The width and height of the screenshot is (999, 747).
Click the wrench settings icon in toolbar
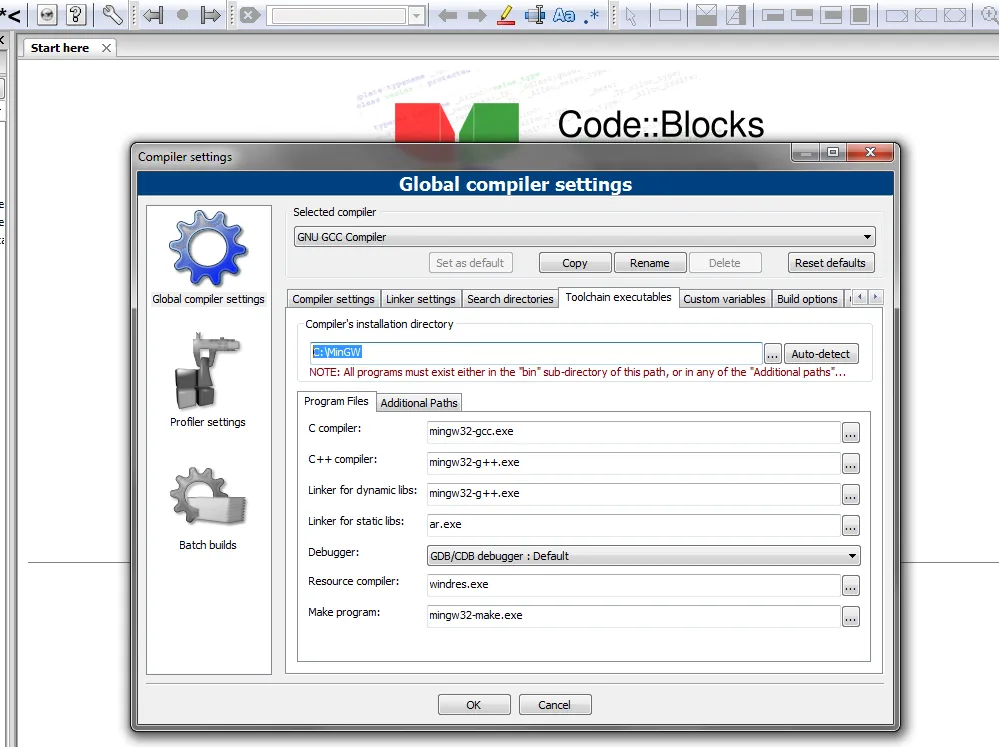pyautogui.click(x=113, y=14)
